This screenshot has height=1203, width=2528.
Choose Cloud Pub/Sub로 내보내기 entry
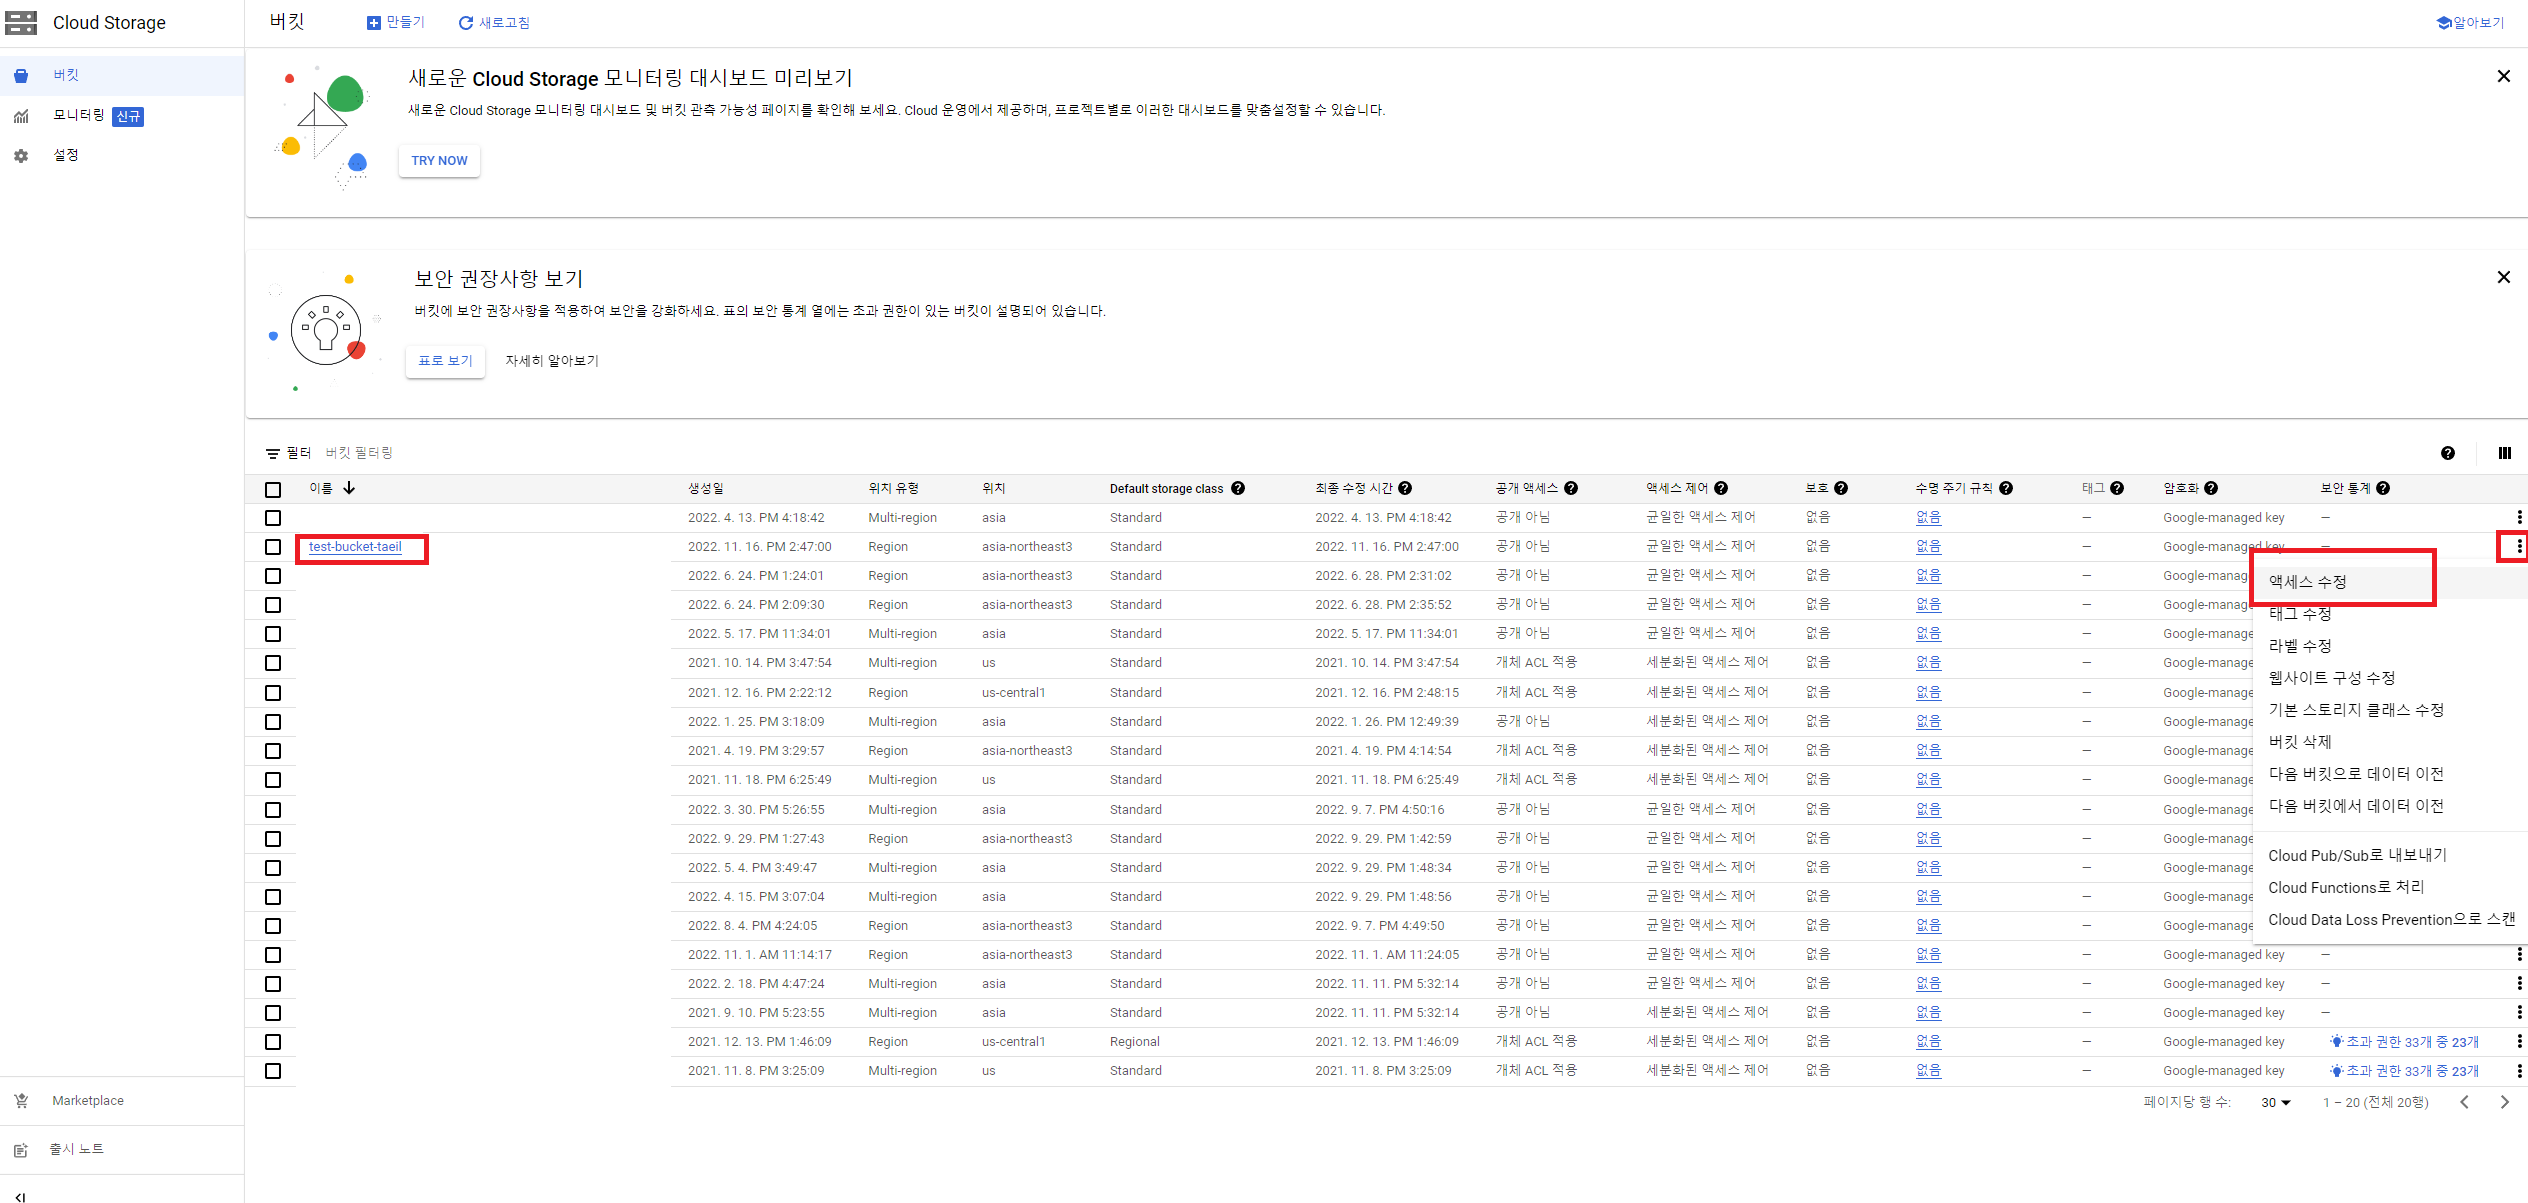[x=2390, y=856]
